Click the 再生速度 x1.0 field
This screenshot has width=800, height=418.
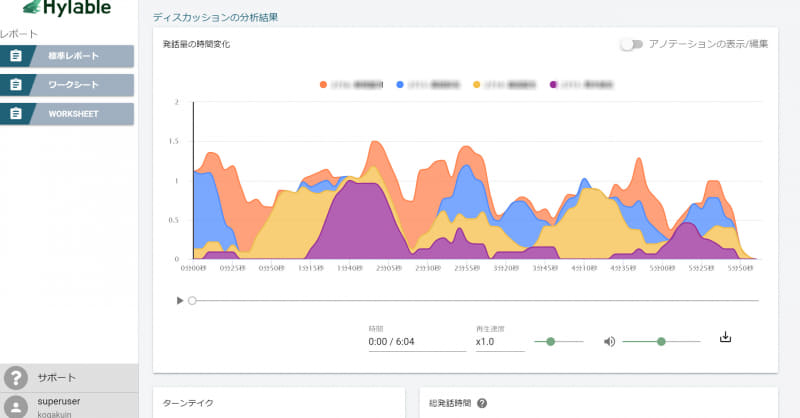[498, 341]
